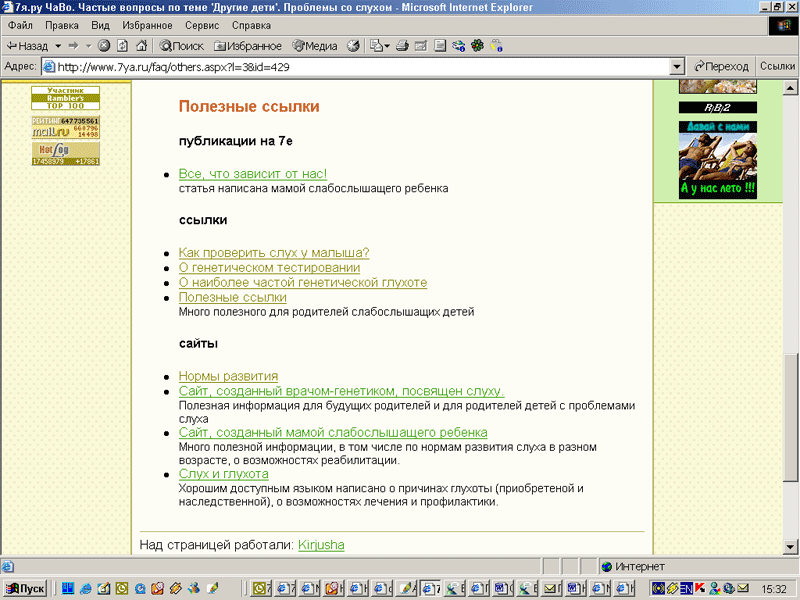Click the Refresh page icon

[121, 46]
